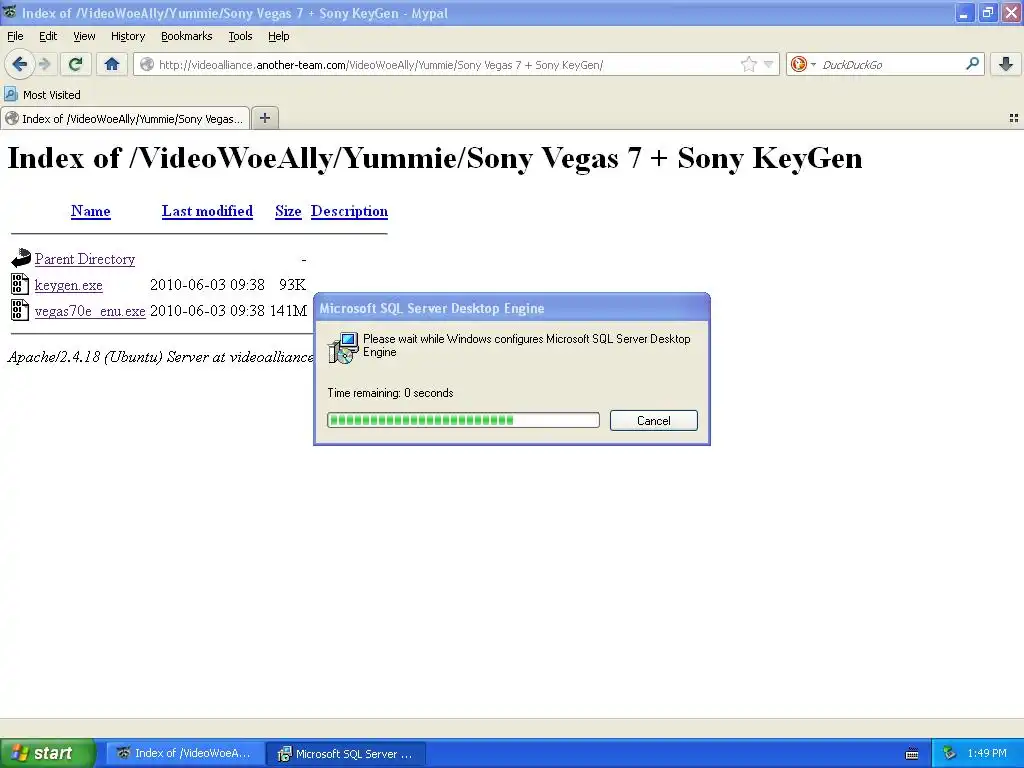Screen dimensions: 1024x768
Task: Click the site identity globe icon
Action: [147, 64]
